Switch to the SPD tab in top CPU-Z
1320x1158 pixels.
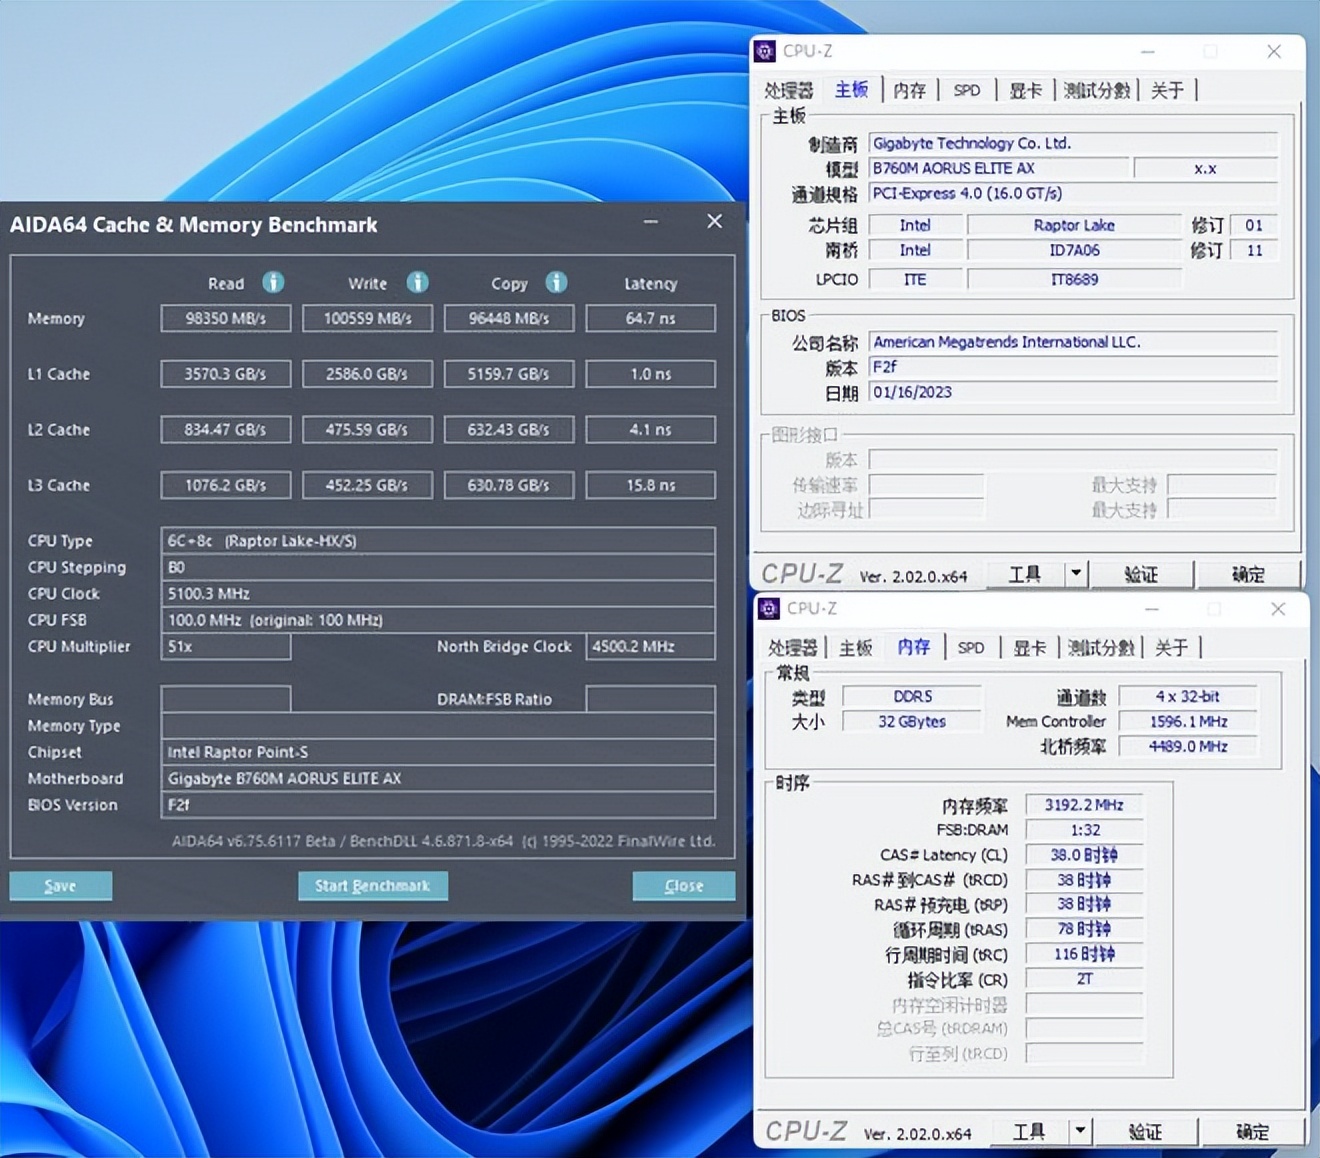[966, 90]
